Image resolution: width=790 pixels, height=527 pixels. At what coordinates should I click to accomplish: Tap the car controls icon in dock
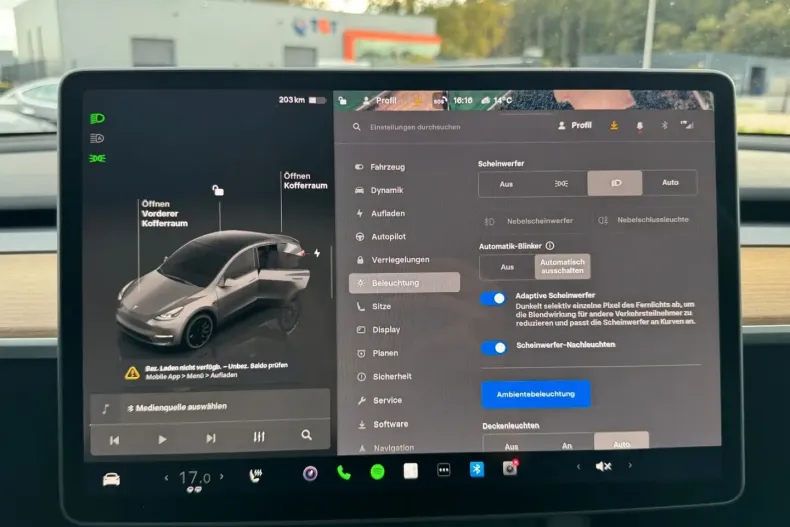click(111, 479)
